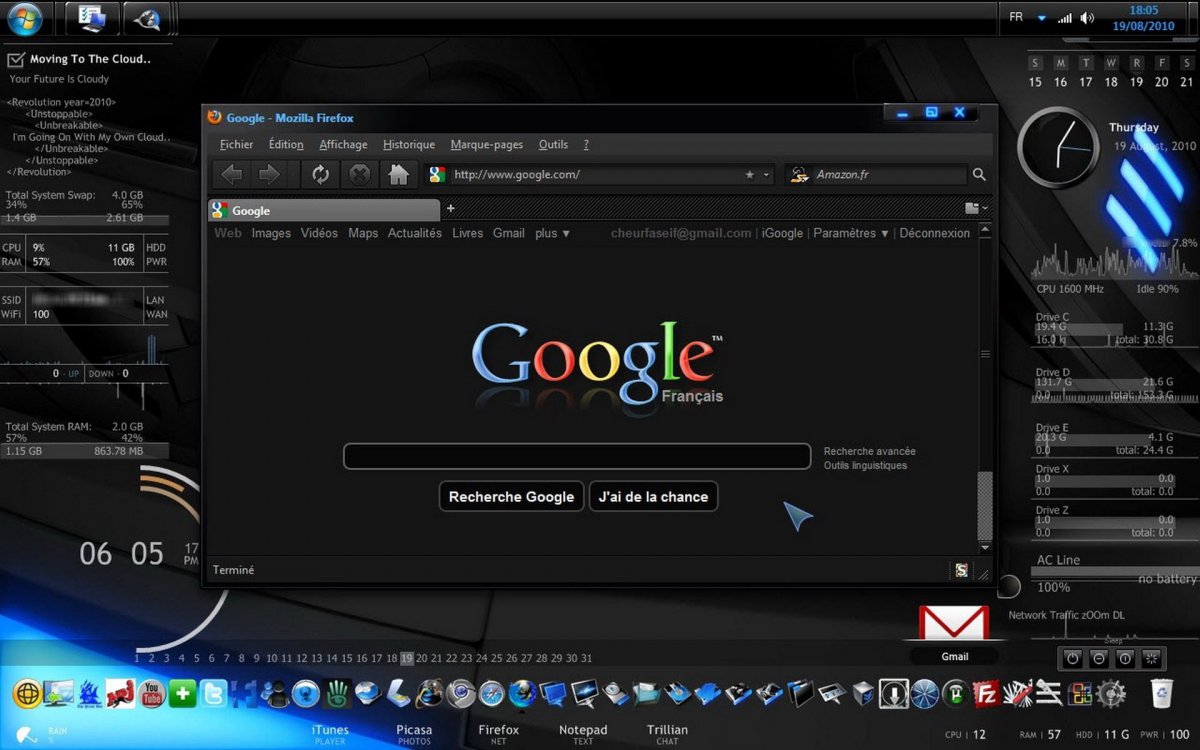1200x750 pixels.
Task: Launch Safari compass icon in the dock
Action: pyautogui.click(x=491, y=693)
